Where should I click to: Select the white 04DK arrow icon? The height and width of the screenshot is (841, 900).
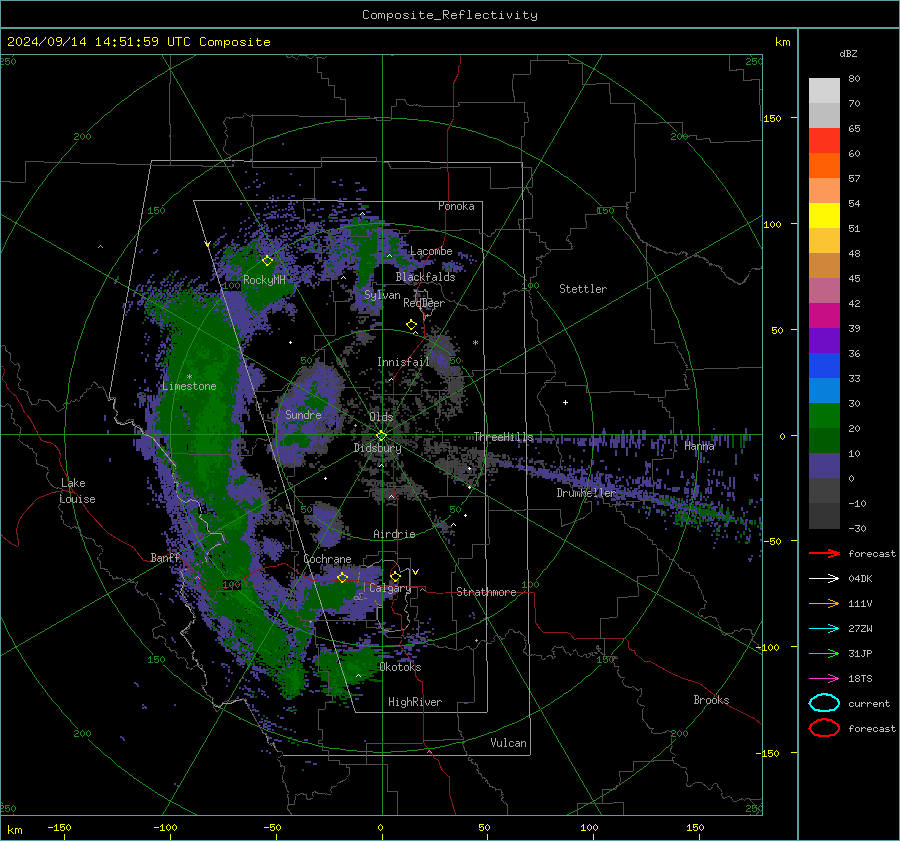[x=824, y=579]
